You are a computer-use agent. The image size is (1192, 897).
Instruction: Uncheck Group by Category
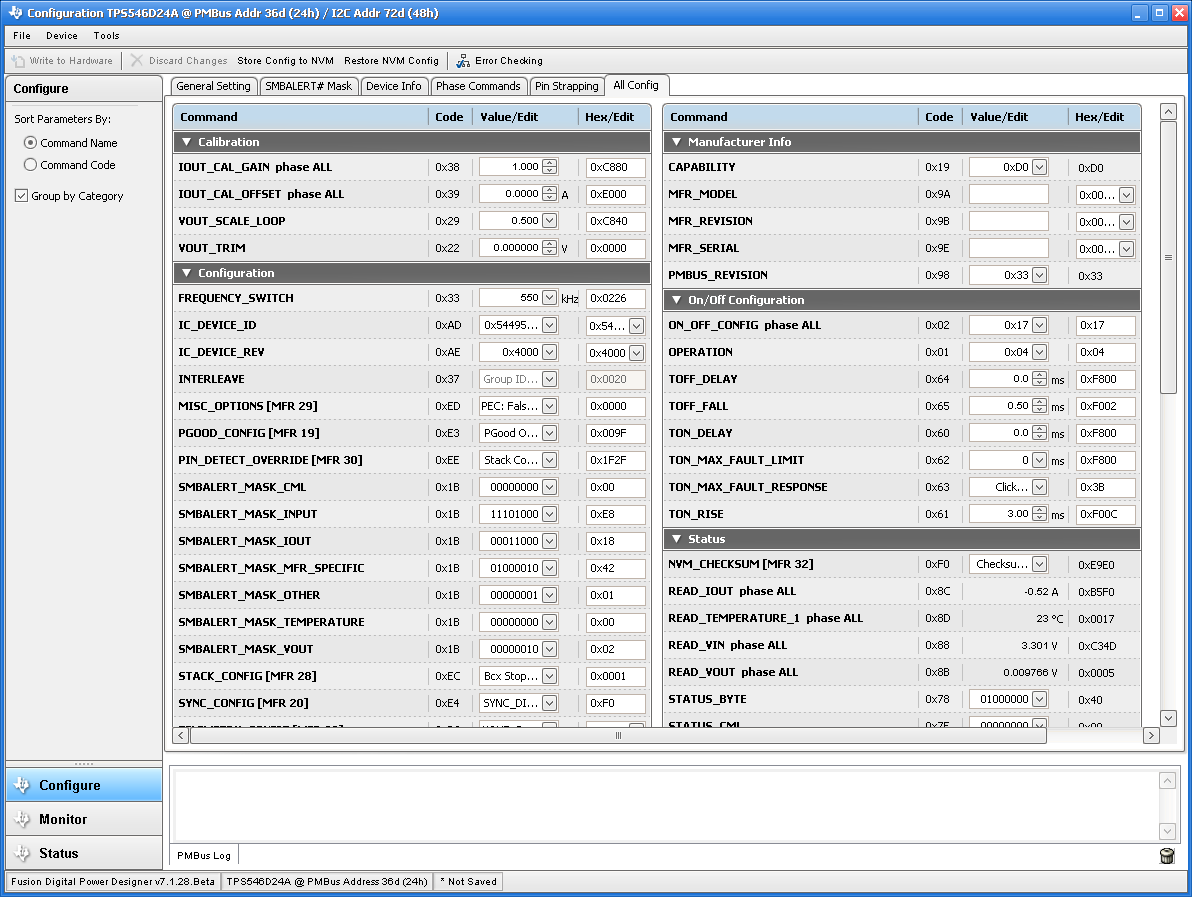click(x=22, y=196)
